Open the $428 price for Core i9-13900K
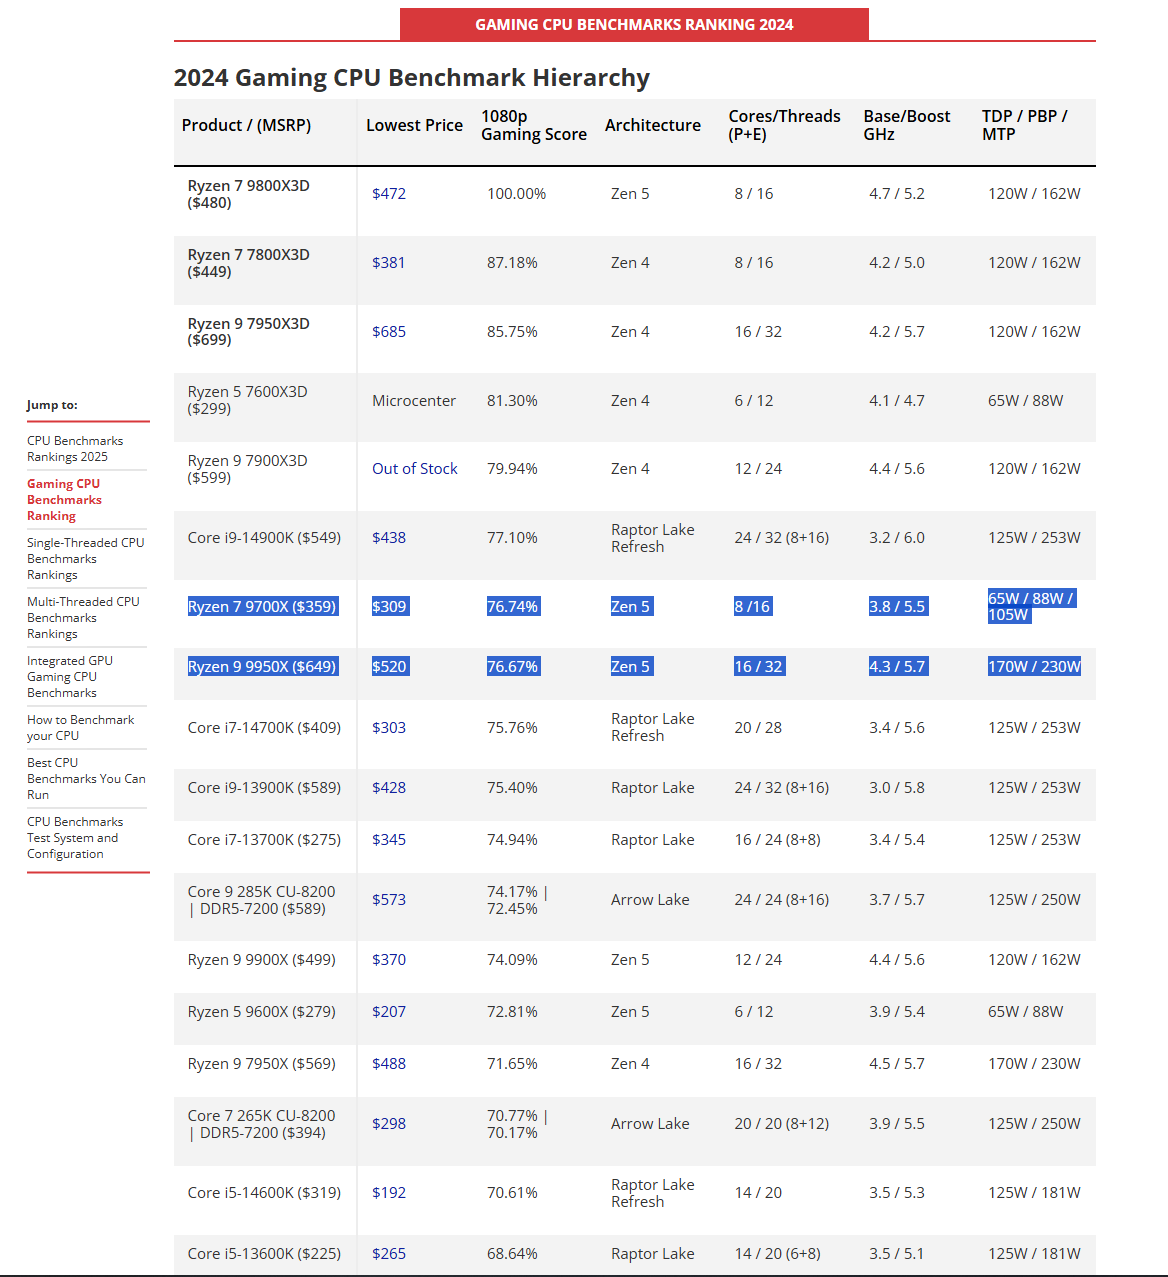This screenshot has width=1168, height=1277. point(389,788)
